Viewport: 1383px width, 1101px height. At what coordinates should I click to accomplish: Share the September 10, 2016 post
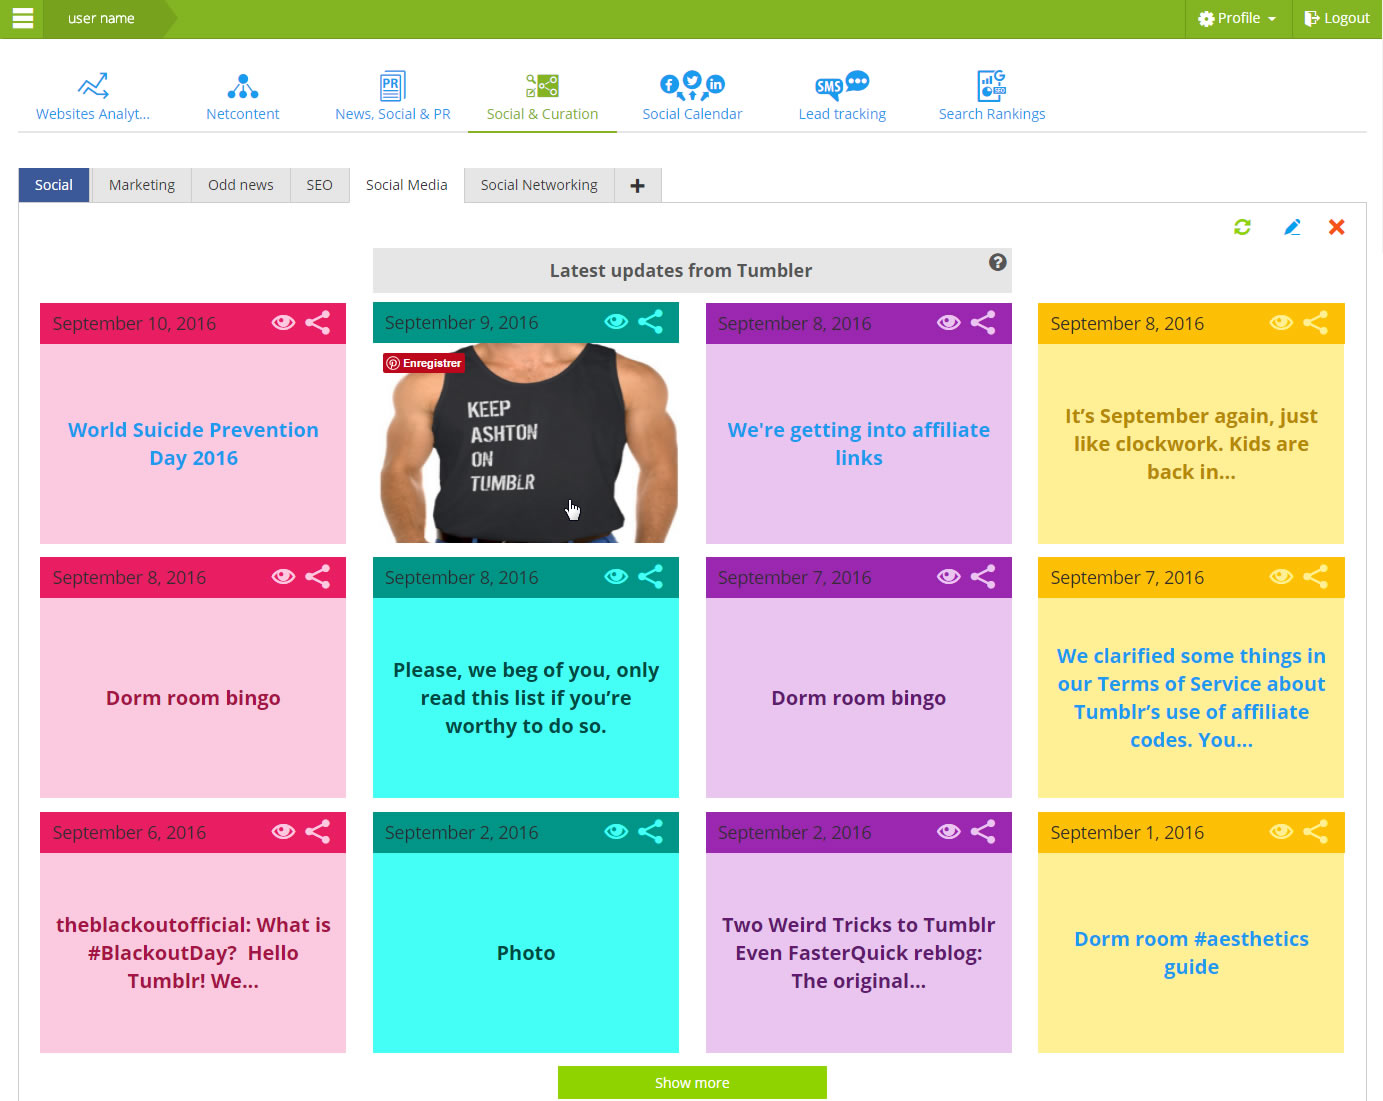pos(318,323)
